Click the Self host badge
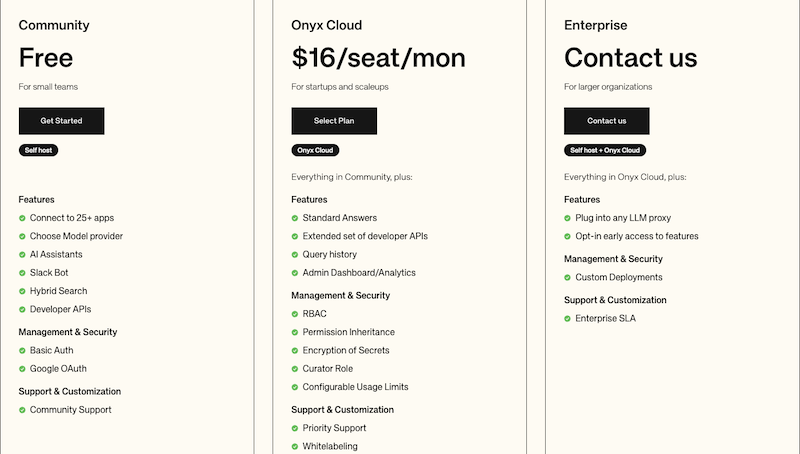The width and height of the screenshot is (800, 454). (x=38, y=150)
